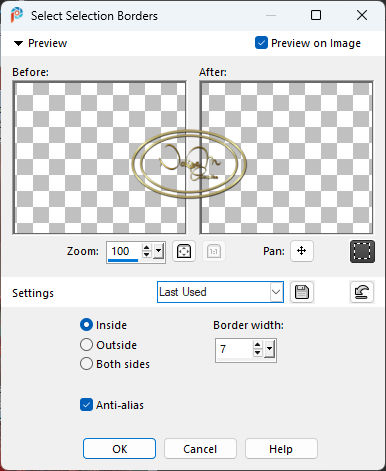Confirm with the OK button
Screen dimensions: 386x471
tap(119, 449)
